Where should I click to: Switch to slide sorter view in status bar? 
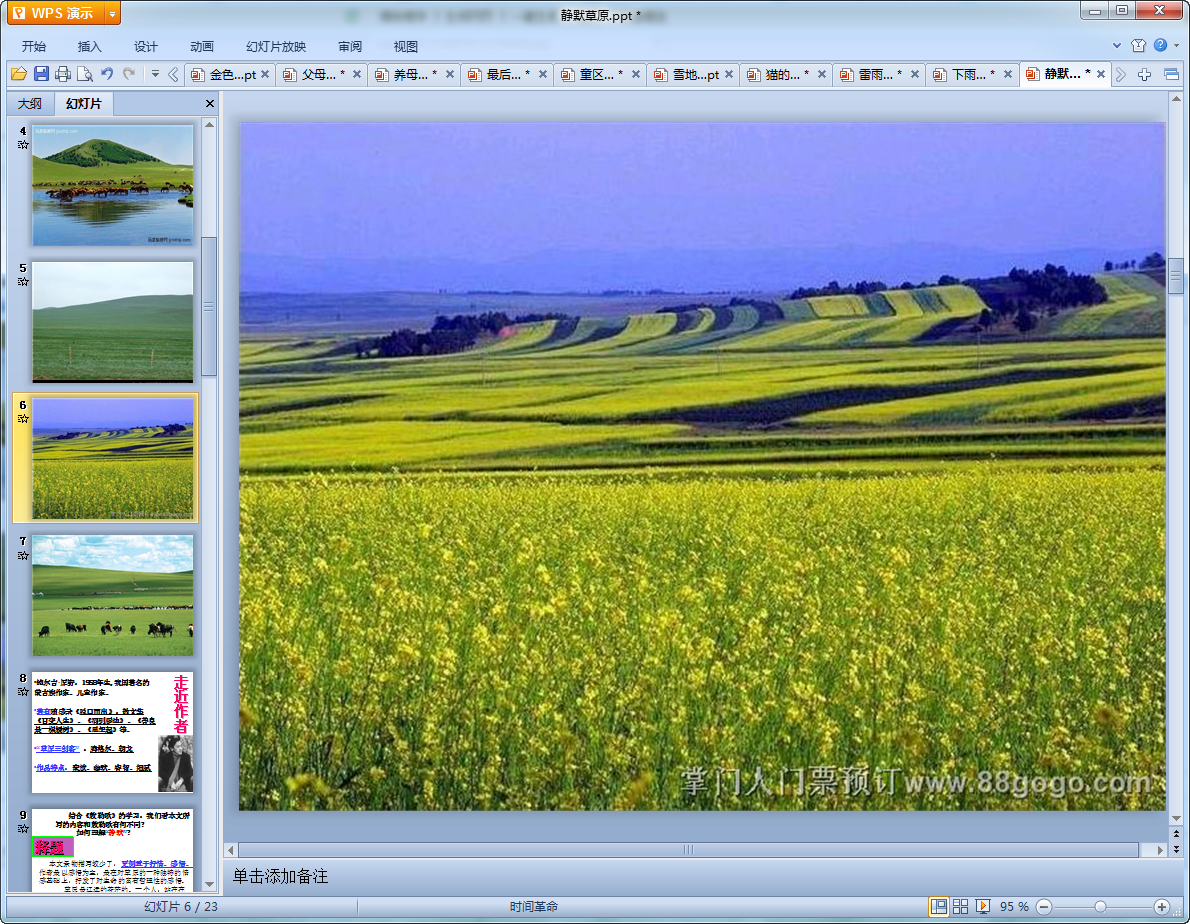point(960,906)
